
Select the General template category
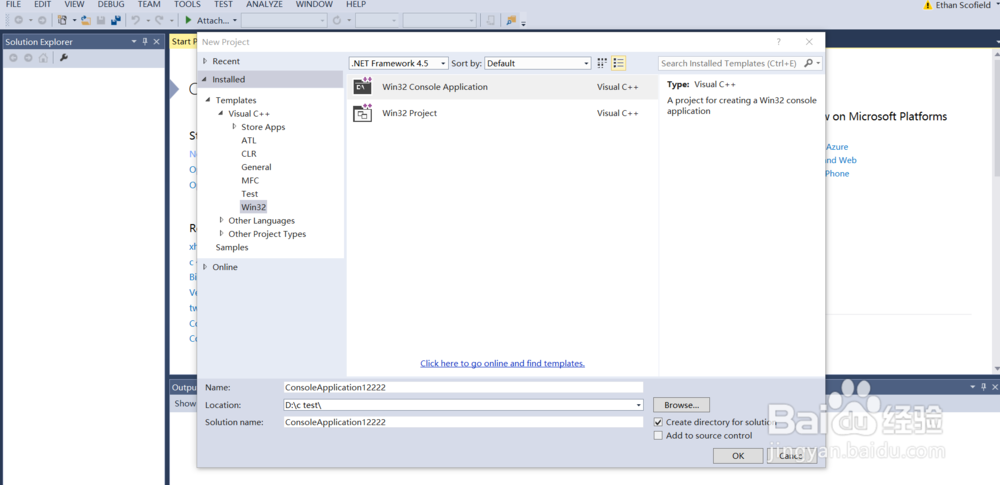(x=256, y=167)
